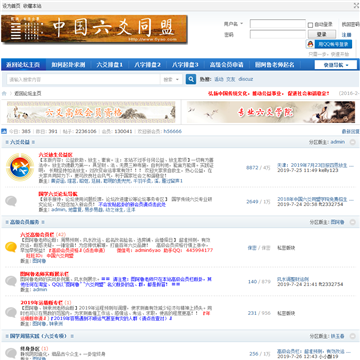Click the breadcrumb home icon
Image resolution: width=360 pixels, height=360 pixels.
pos(4,94)
